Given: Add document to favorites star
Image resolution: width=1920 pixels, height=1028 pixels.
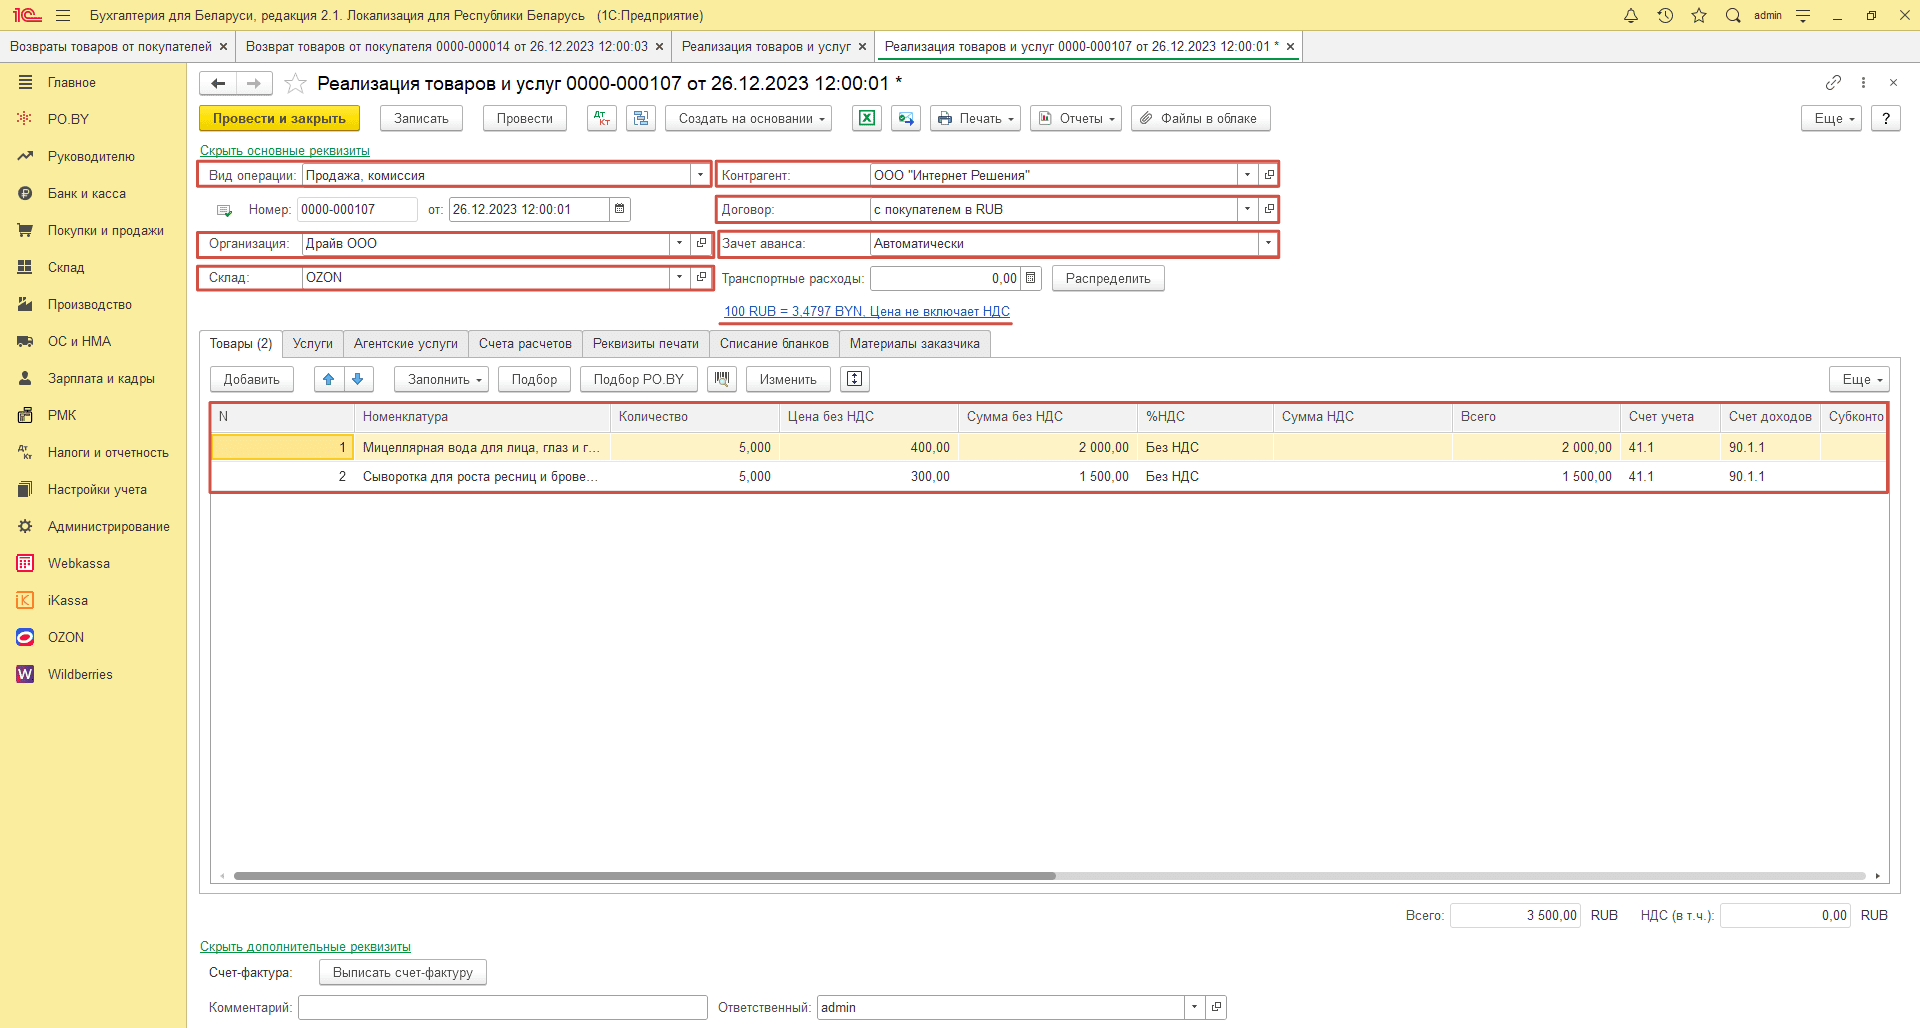Looking at the screenshot, I should tap(295, 83).
